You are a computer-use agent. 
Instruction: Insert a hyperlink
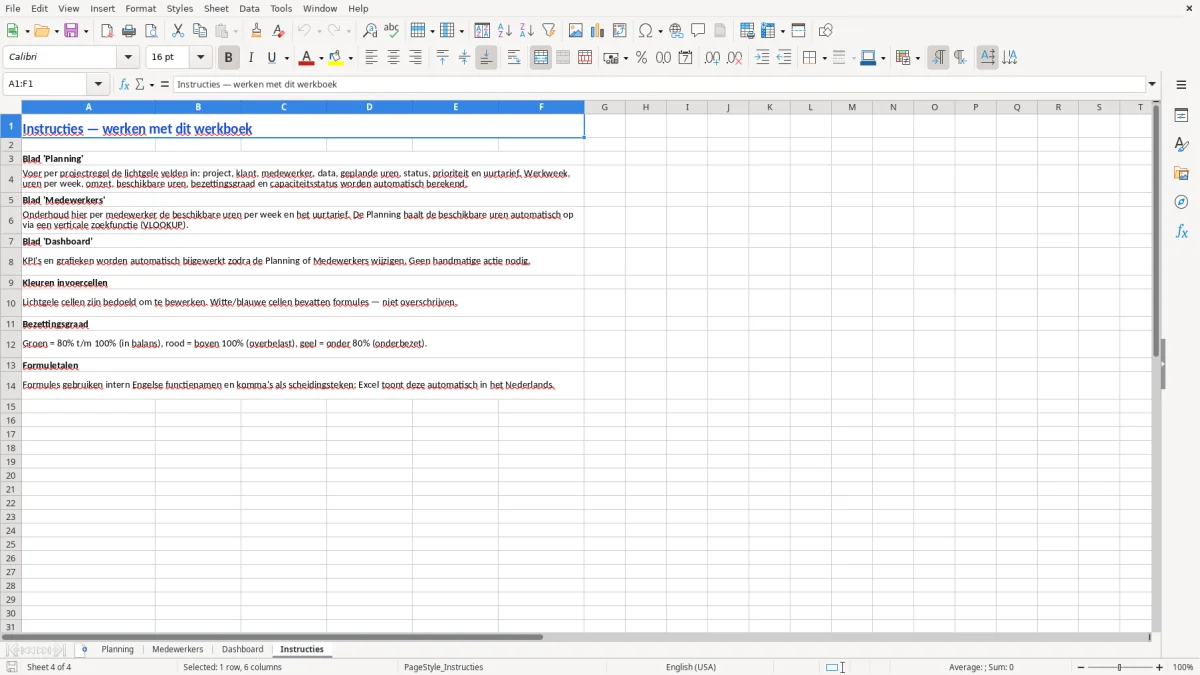click(x=677, y=31)
